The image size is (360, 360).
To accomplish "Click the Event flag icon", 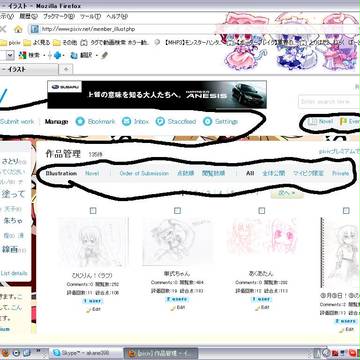I will pos(343,122).
